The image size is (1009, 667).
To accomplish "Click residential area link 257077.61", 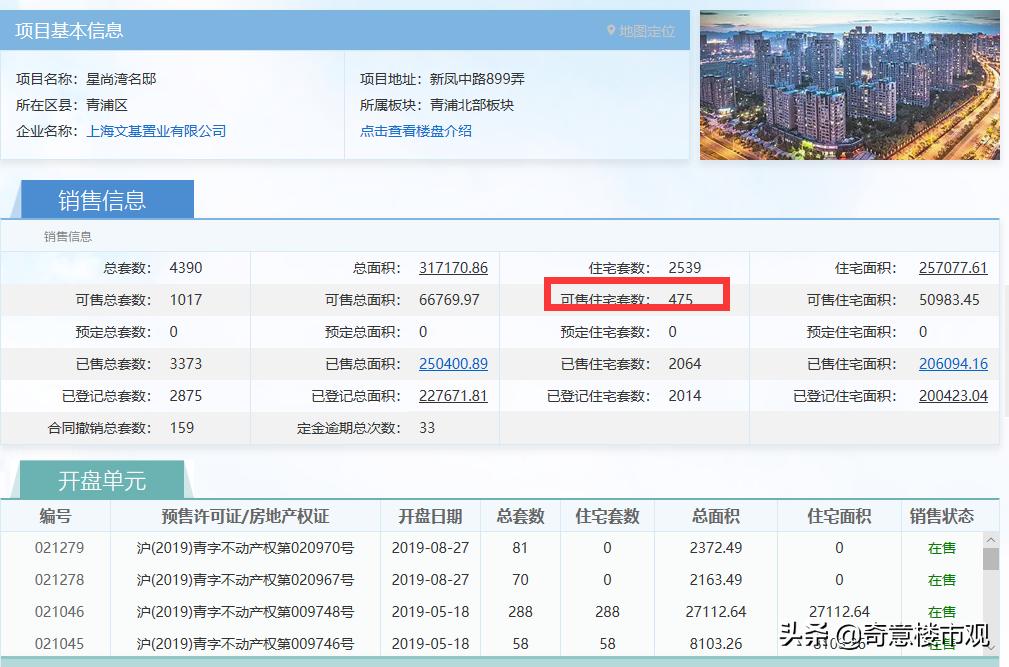I will tap(953, 268).
